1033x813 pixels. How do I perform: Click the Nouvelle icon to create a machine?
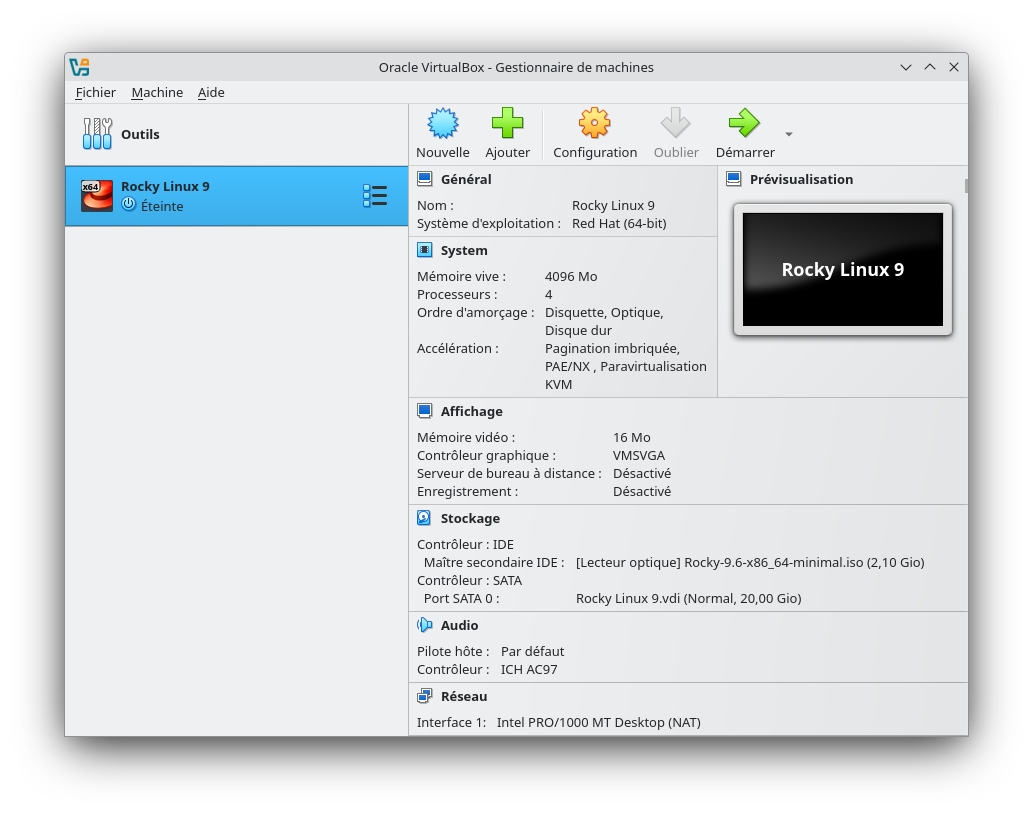442,122
